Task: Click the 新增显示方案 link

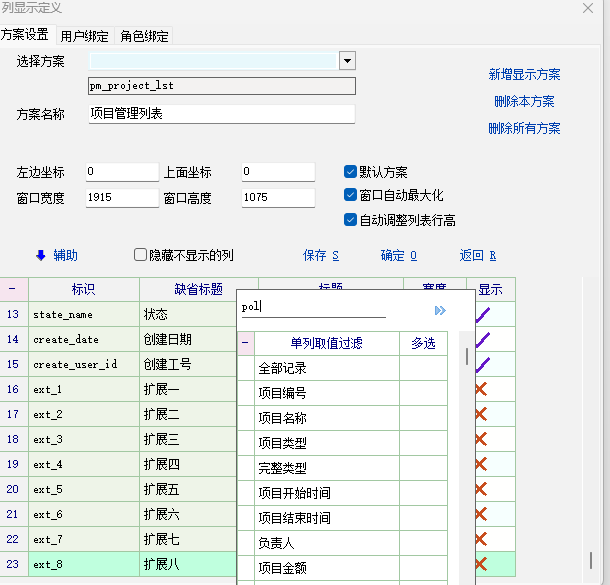Action: (524, 74)
